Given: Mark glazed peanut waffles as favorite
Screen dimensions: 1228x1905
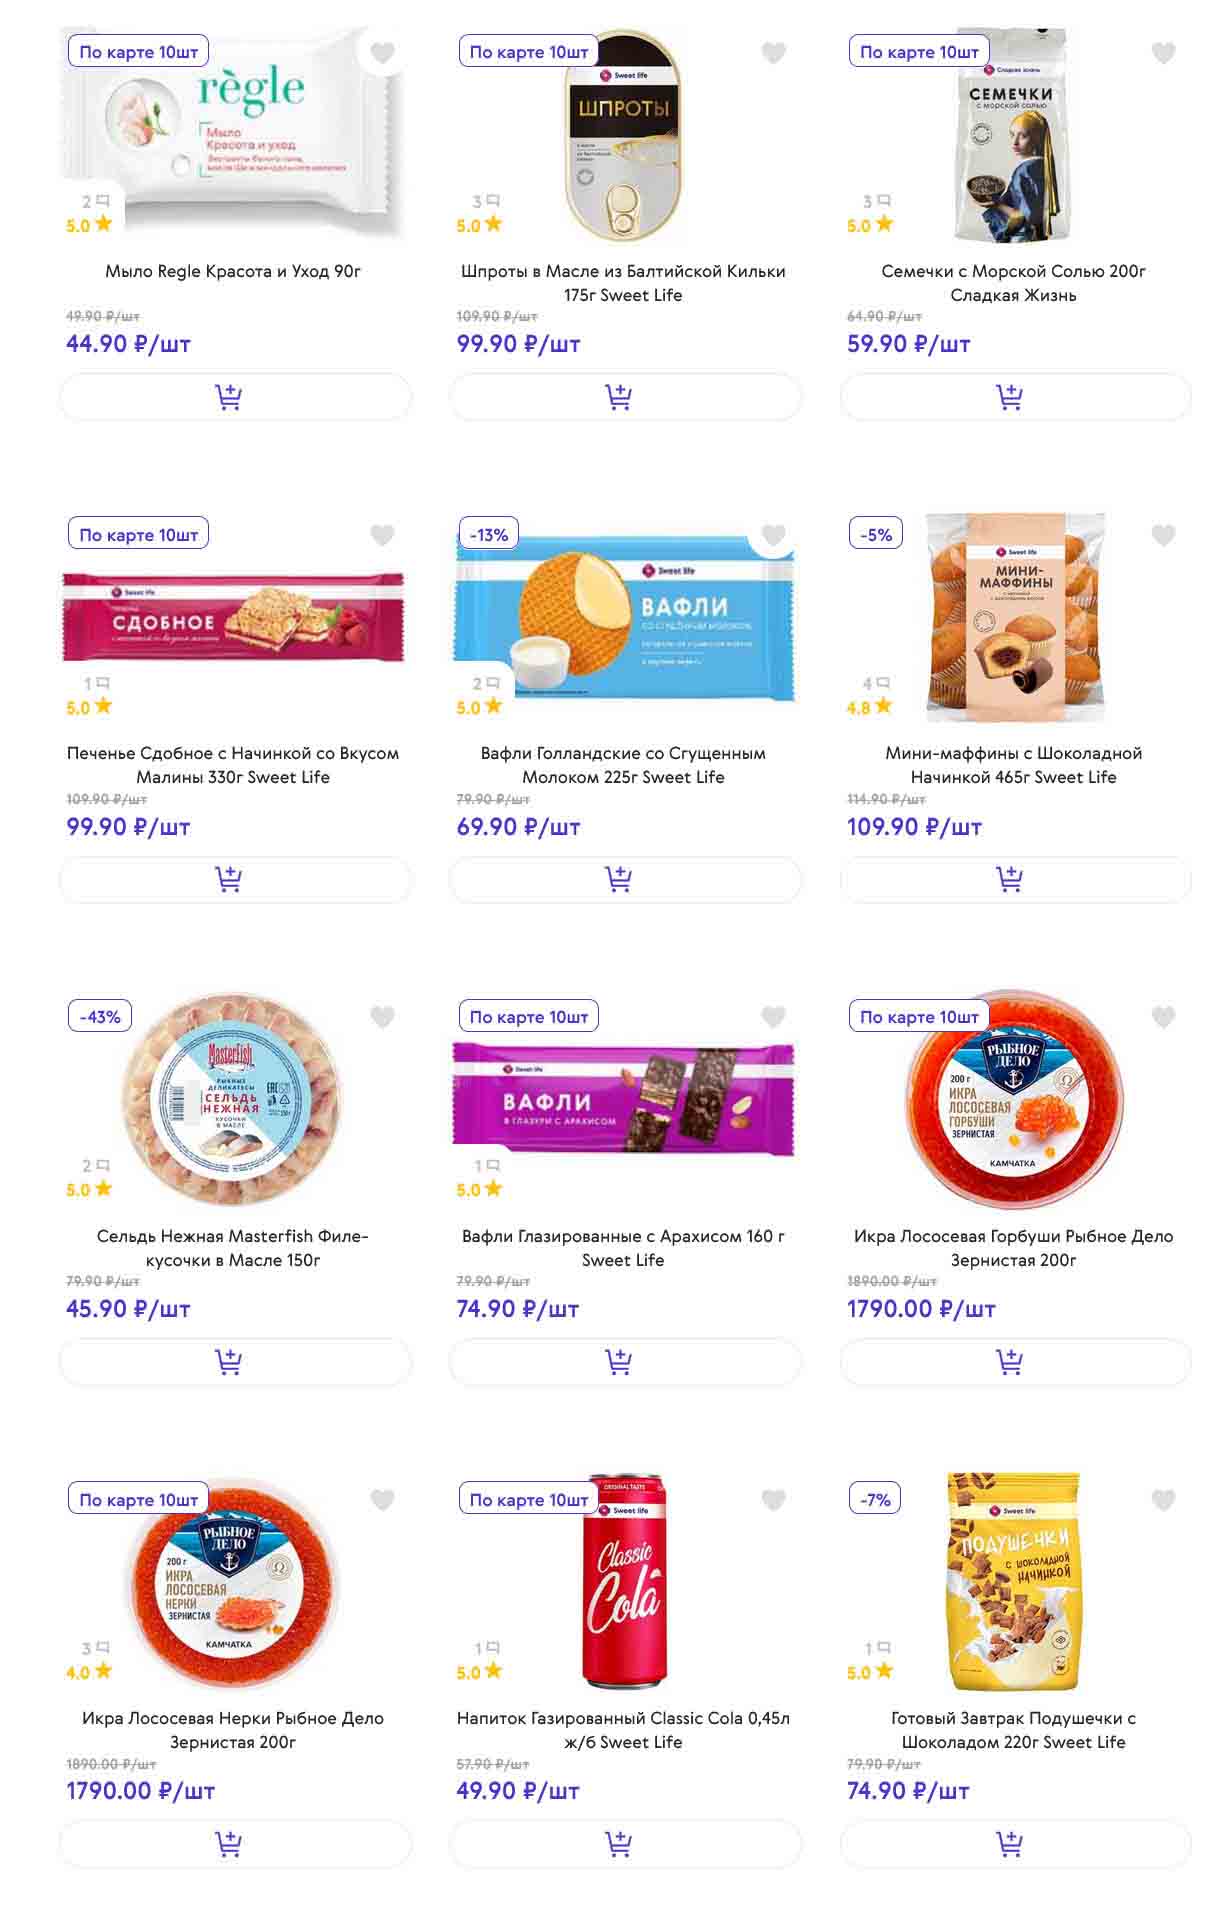Looking at the screenshot, I should (773, 1017).
